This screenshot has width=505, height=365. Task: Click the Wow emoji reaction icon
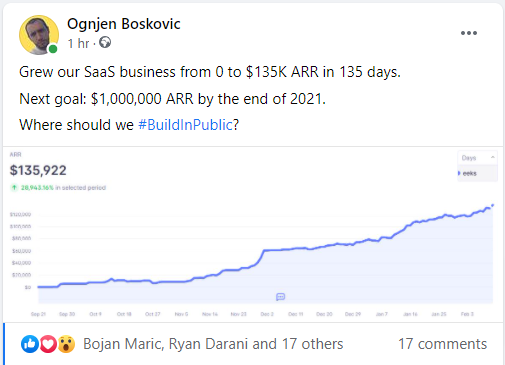pyautogui.click(x=66, y=344)
